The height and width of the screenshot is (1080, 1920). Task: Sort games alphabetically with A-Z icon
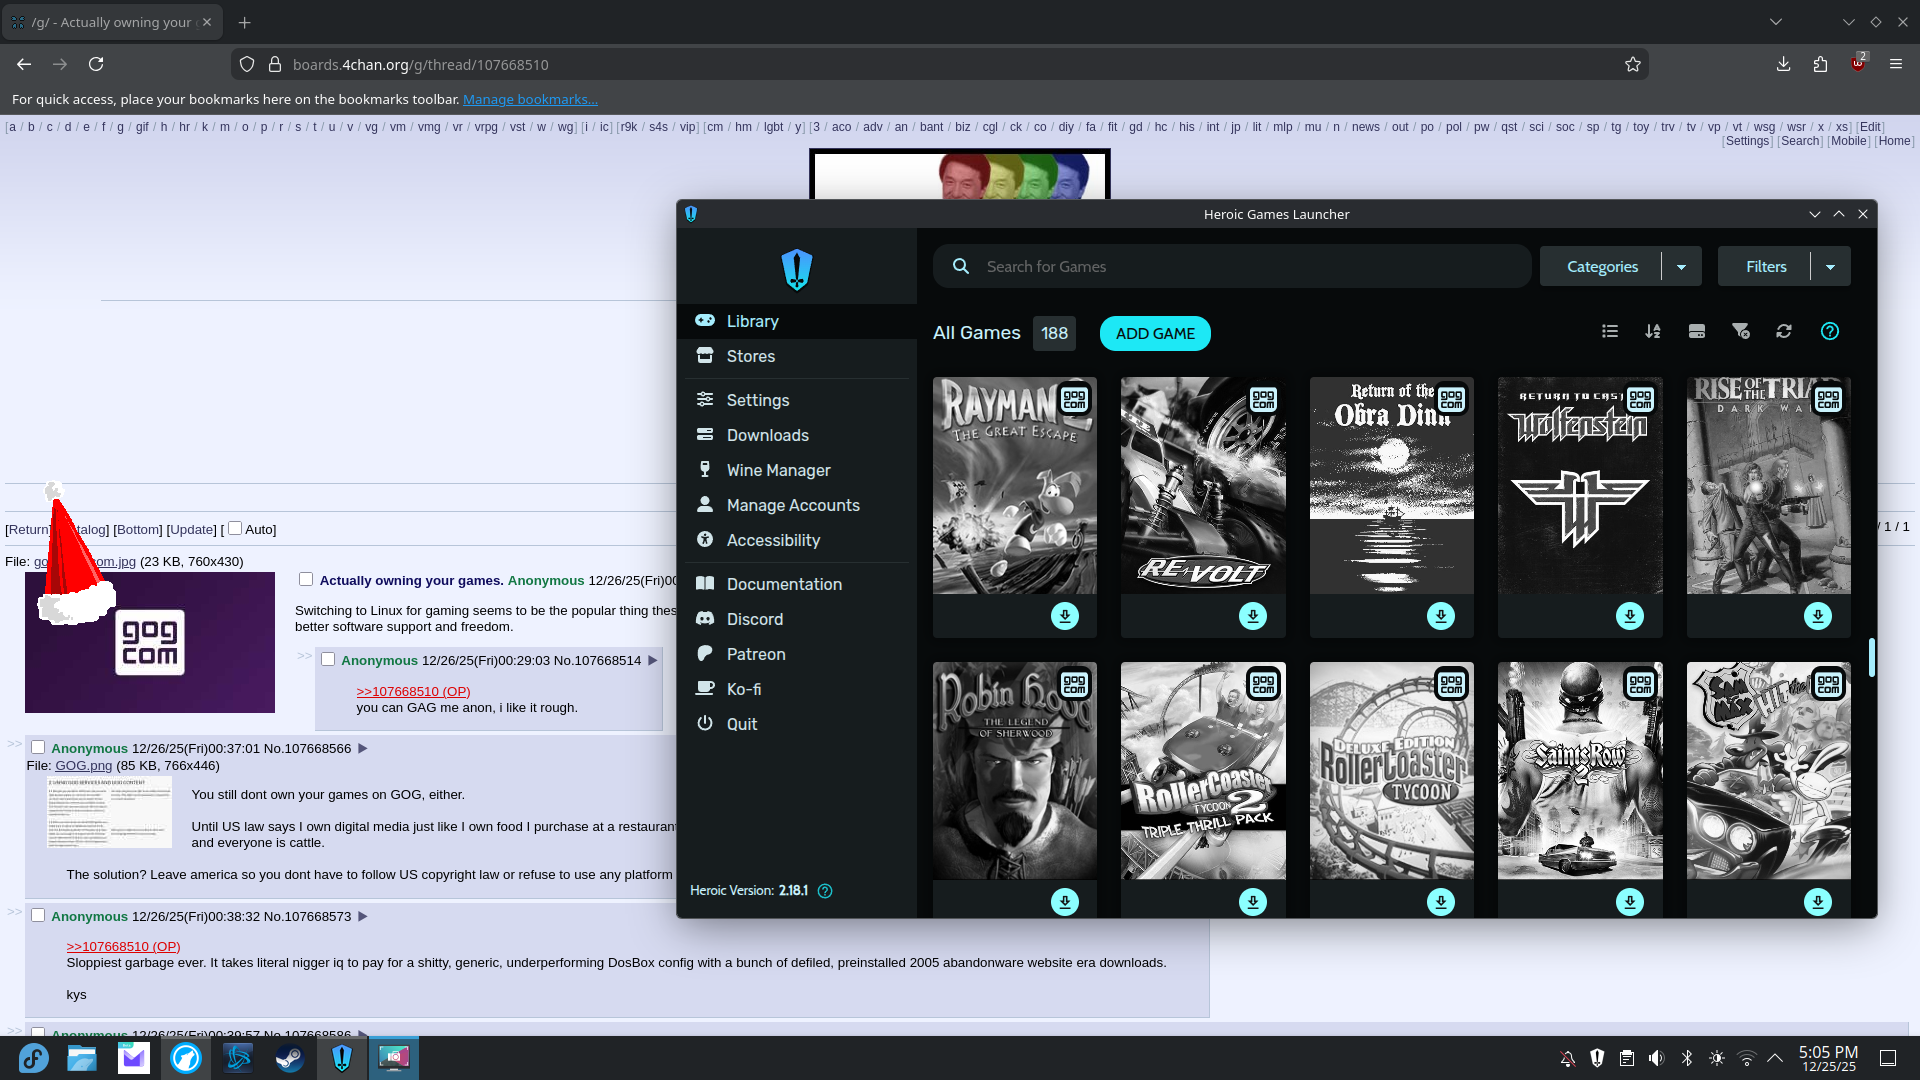click(x=1653, y=331)
